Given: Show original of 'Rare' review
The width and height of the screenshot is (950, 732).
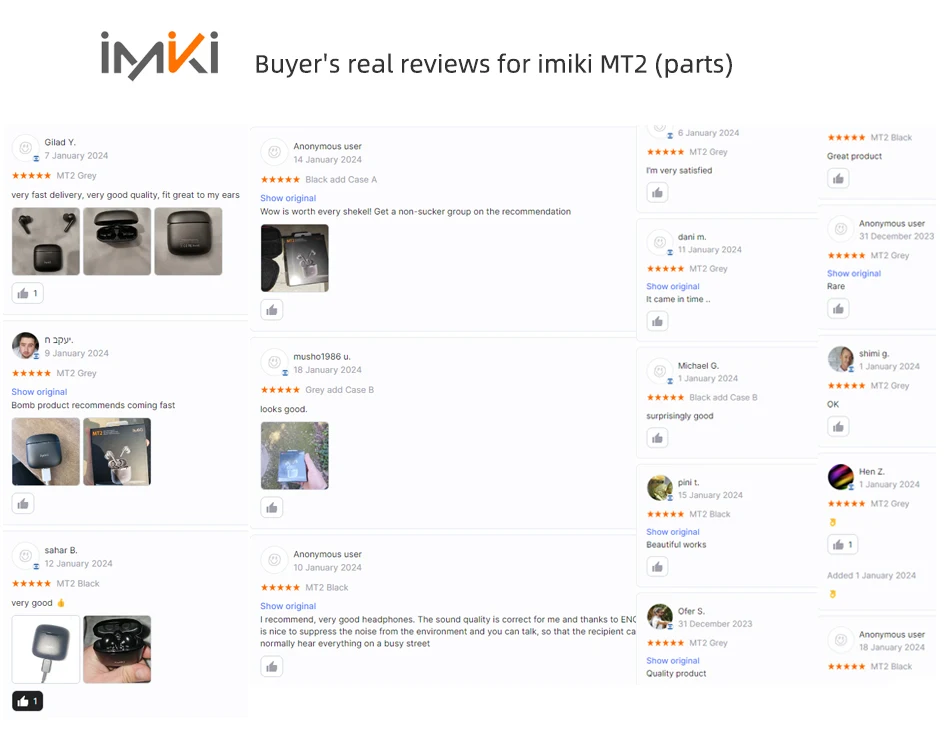Looking at the screenshot, I should tap(854, 273).
